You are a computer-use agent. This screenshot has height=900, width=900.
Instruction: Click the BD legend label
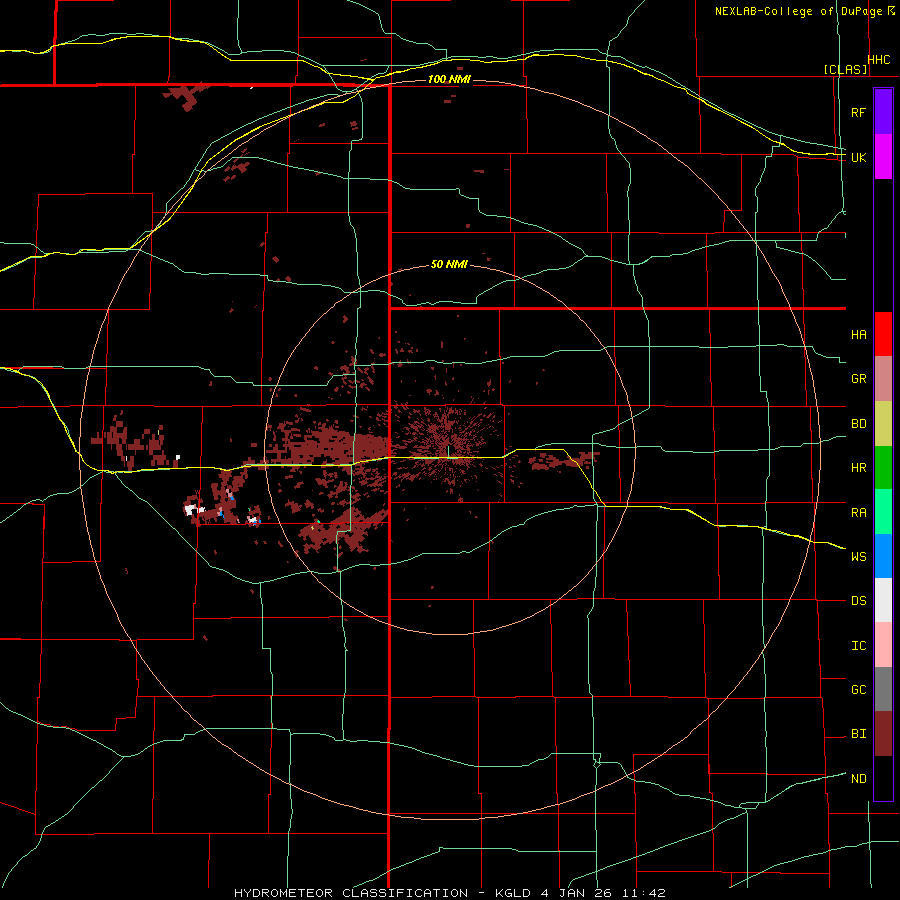858,424
